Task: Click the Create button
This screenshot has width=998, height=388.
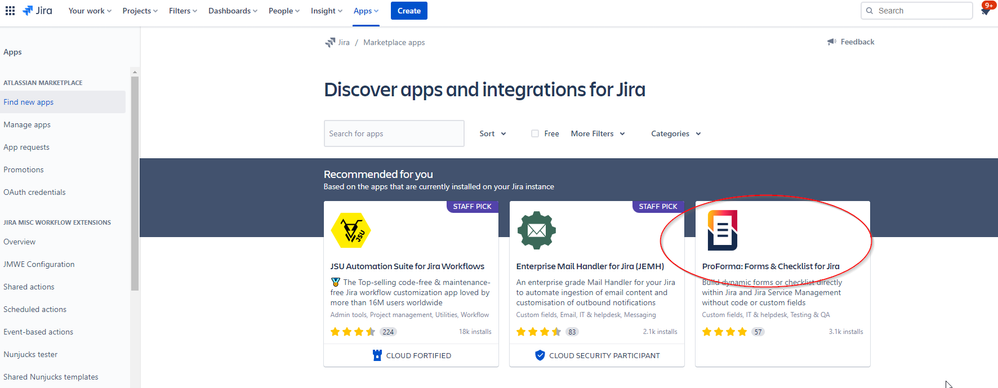Action: pyautogui.click(x=409, y=11)
